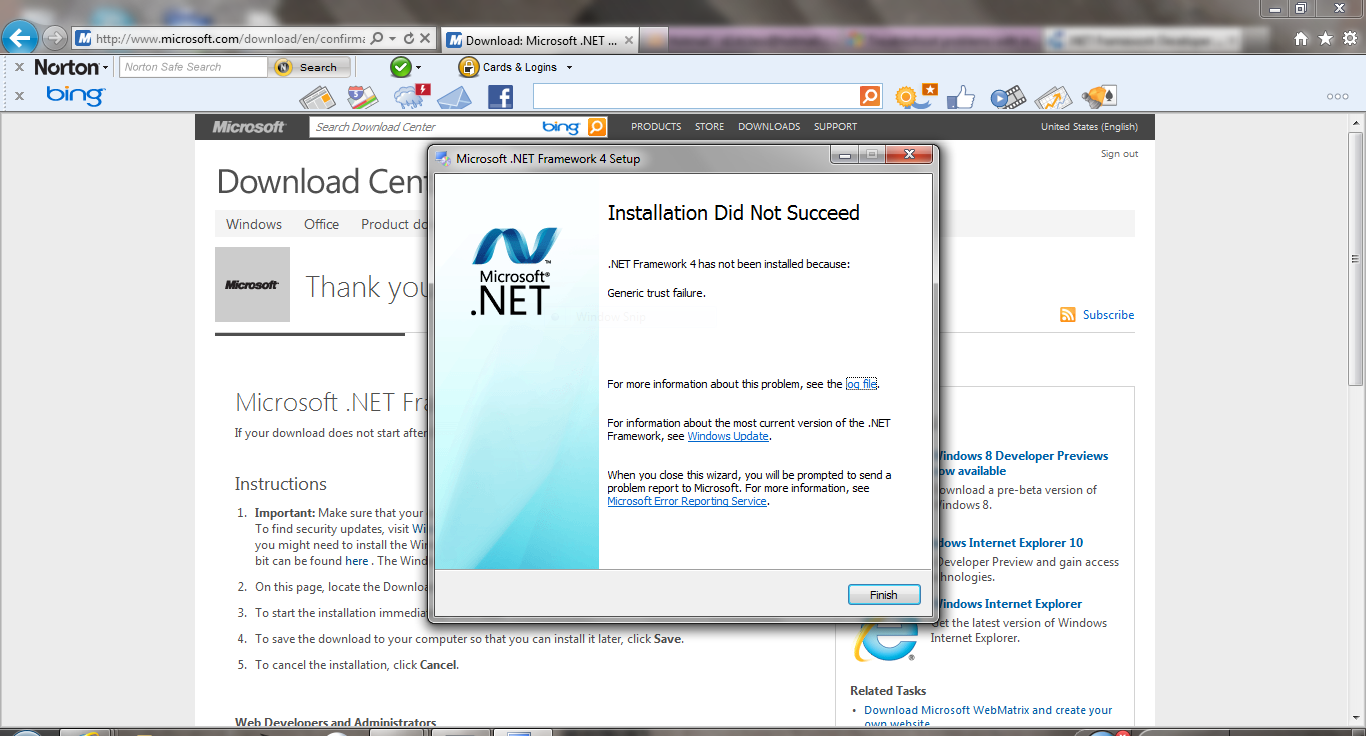
Task: Click the Sign out link
Action: click(x=1119, y=154)
